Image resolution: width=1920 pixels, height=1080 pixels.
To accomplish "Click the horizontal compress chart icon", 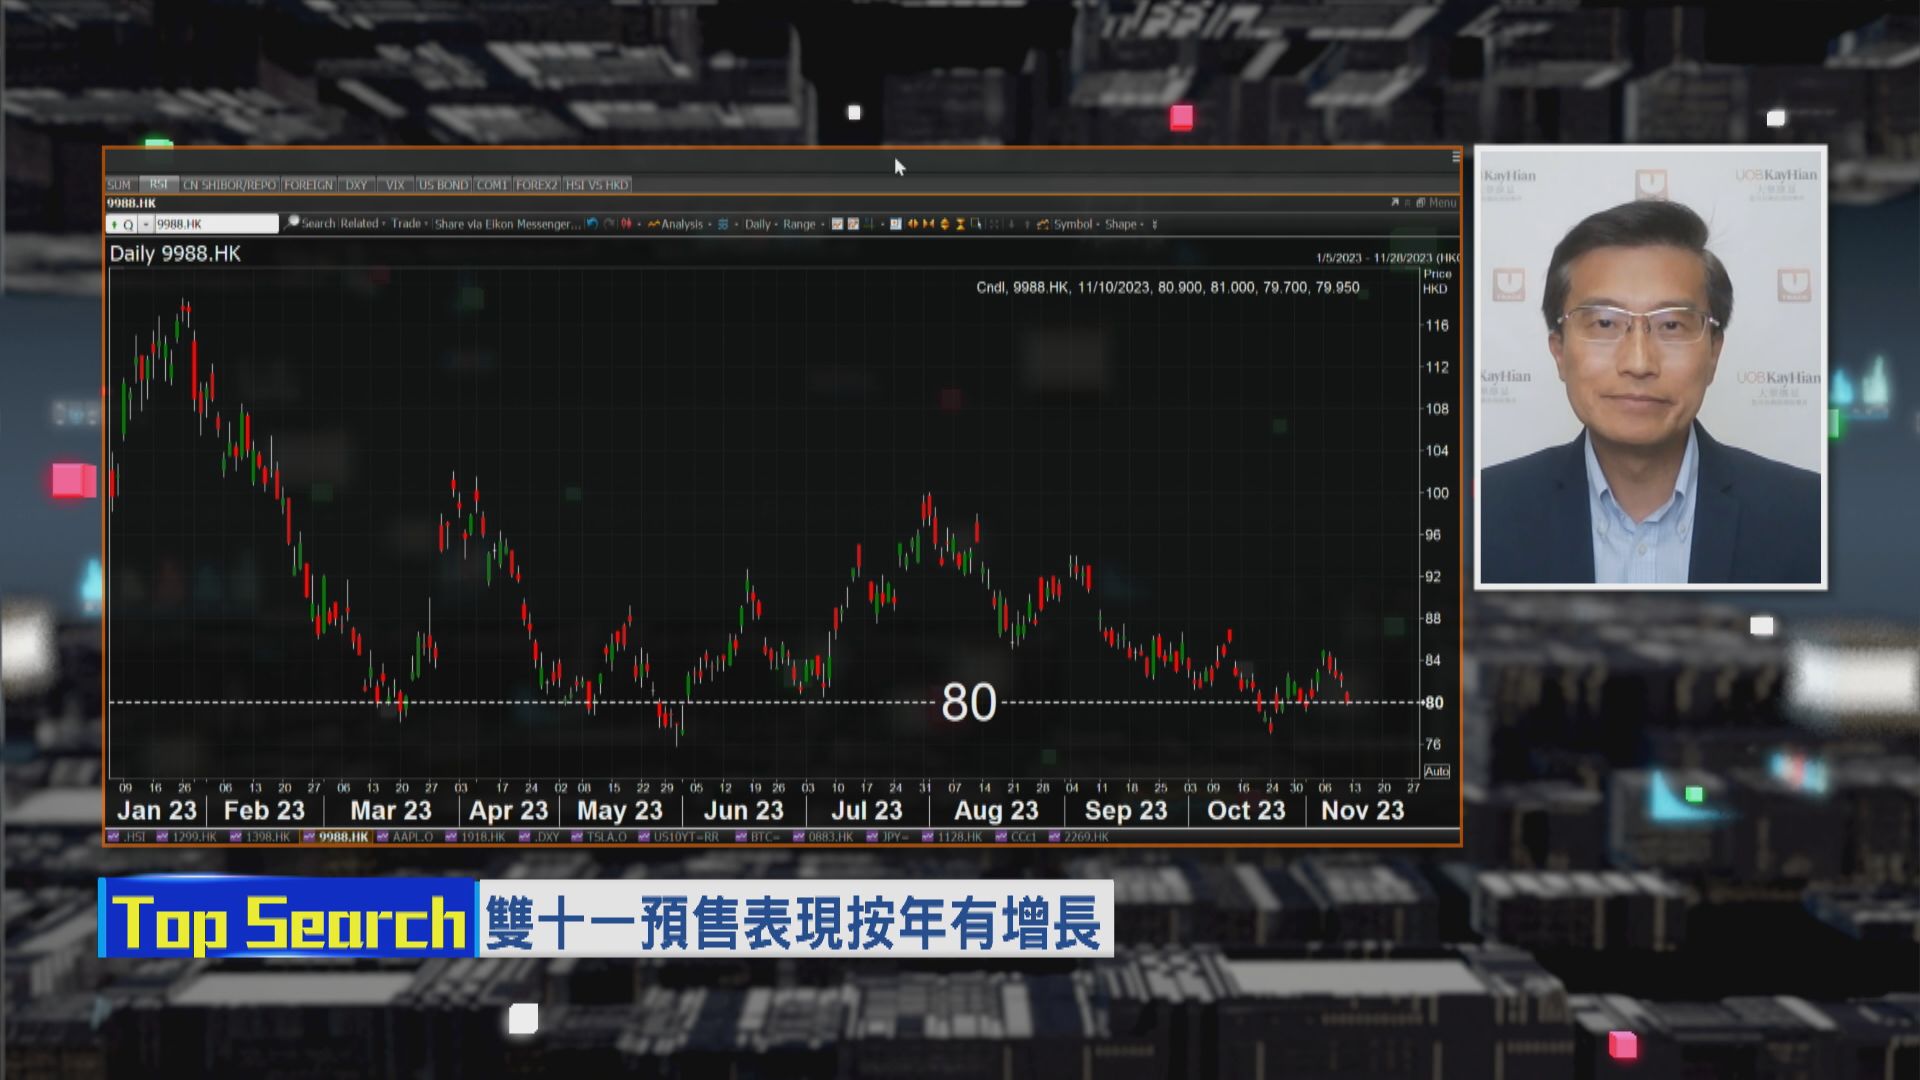I will 929,223.
